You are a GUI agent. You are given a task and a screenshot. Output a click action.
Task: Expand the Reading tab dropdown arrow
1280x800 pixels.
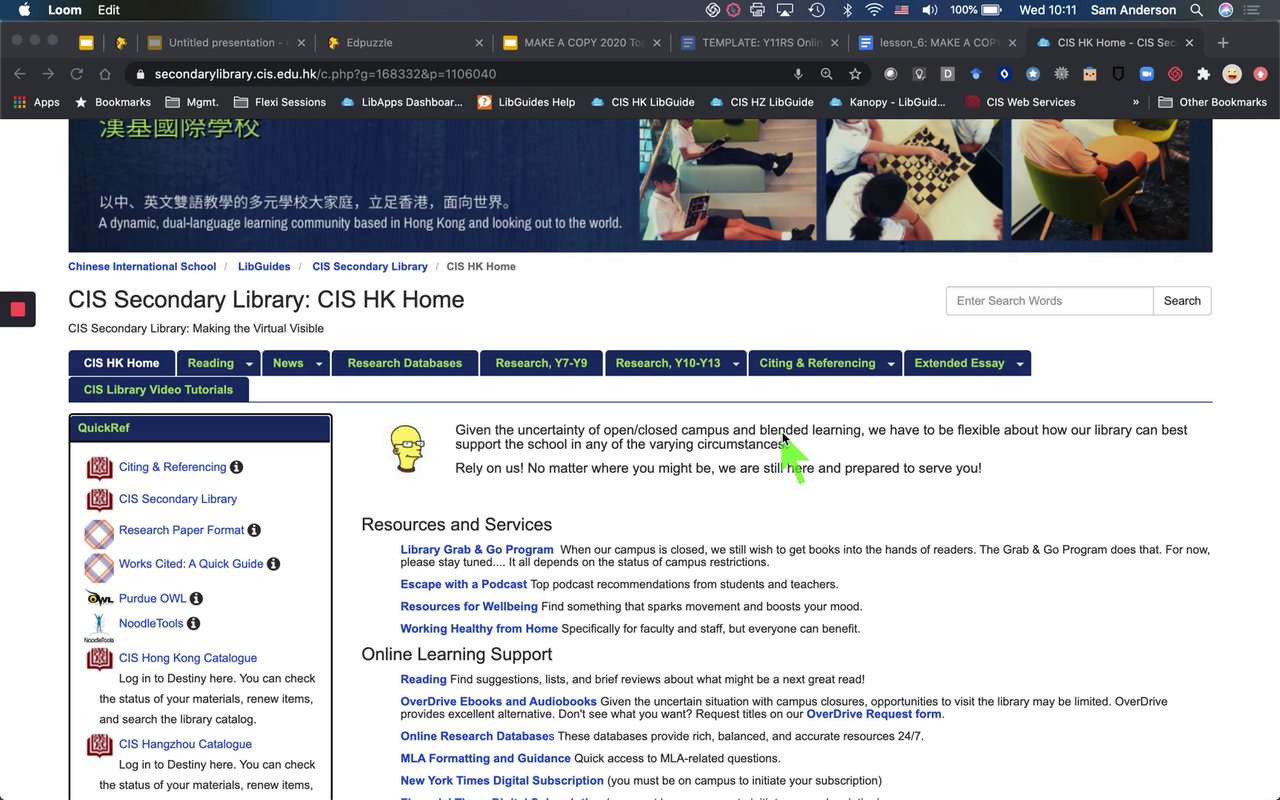[250, 364]
